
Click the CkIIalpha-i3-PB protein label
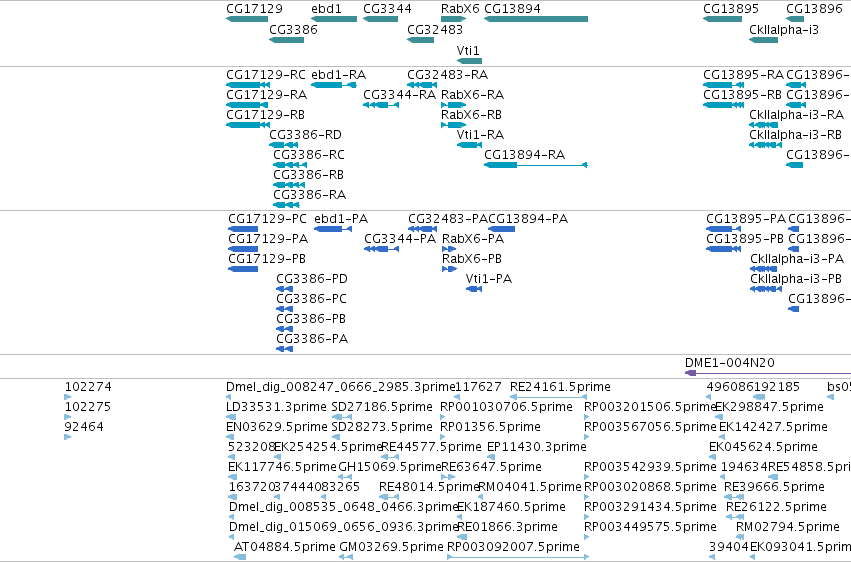796,279
